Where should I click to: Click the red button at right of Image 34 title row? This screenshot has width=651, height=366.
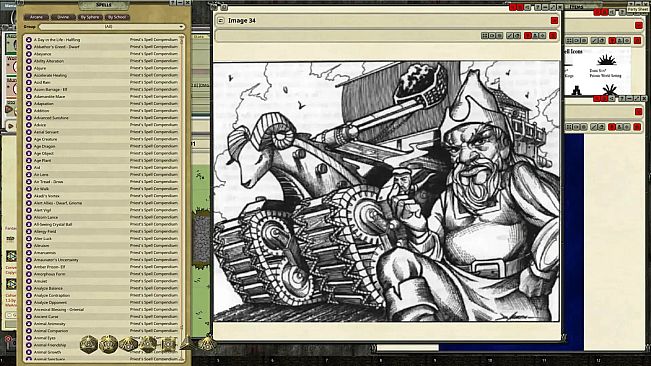point(554,20)
